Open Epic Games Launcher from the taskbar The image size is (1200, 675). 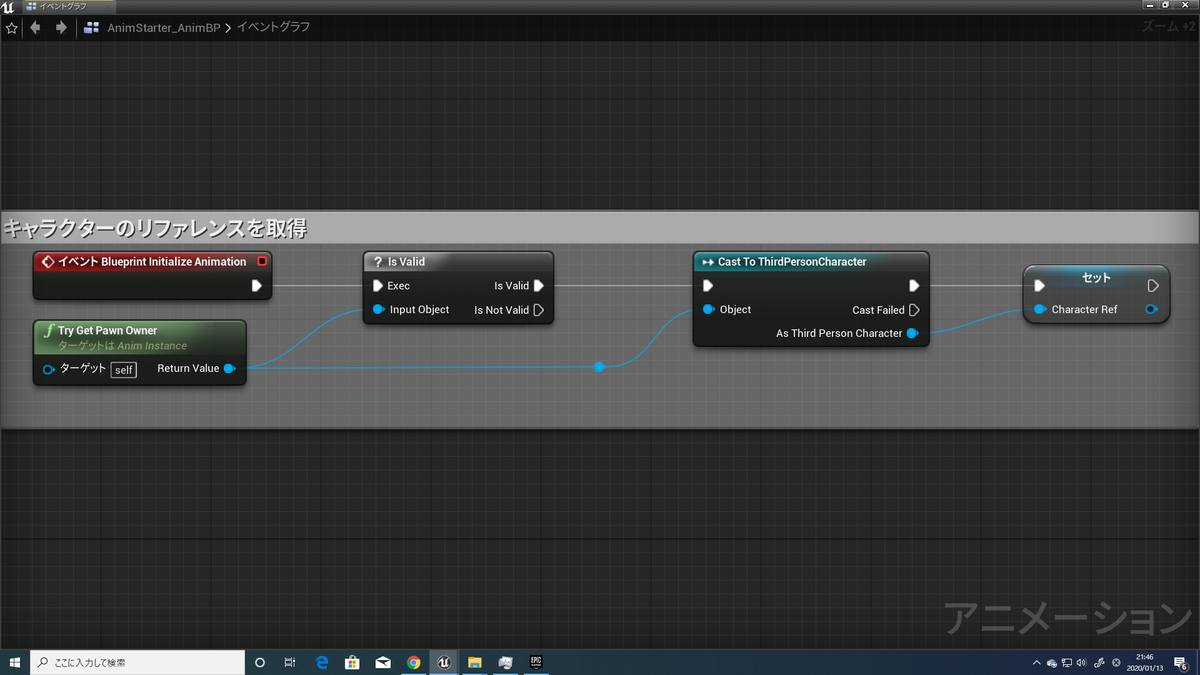[536, 662]
